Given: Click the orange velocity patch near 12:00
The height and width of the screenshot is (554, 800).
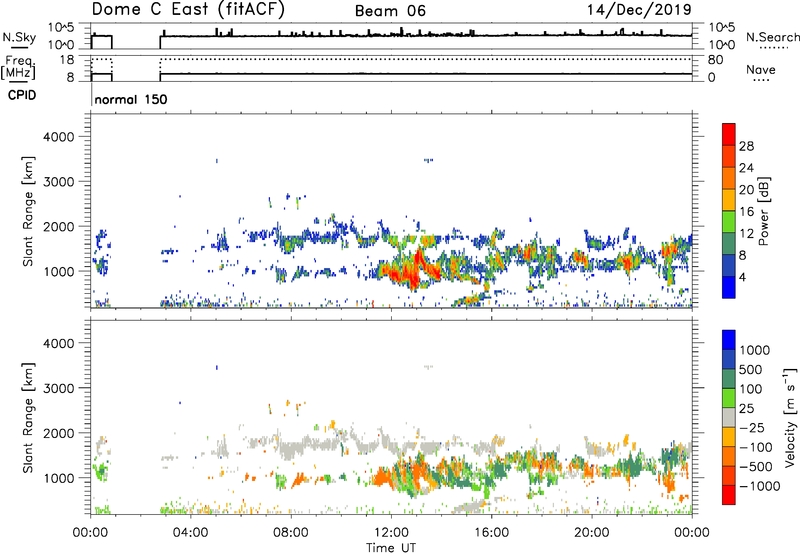Looking at the screenshot, I should click(x=384, y=479).
